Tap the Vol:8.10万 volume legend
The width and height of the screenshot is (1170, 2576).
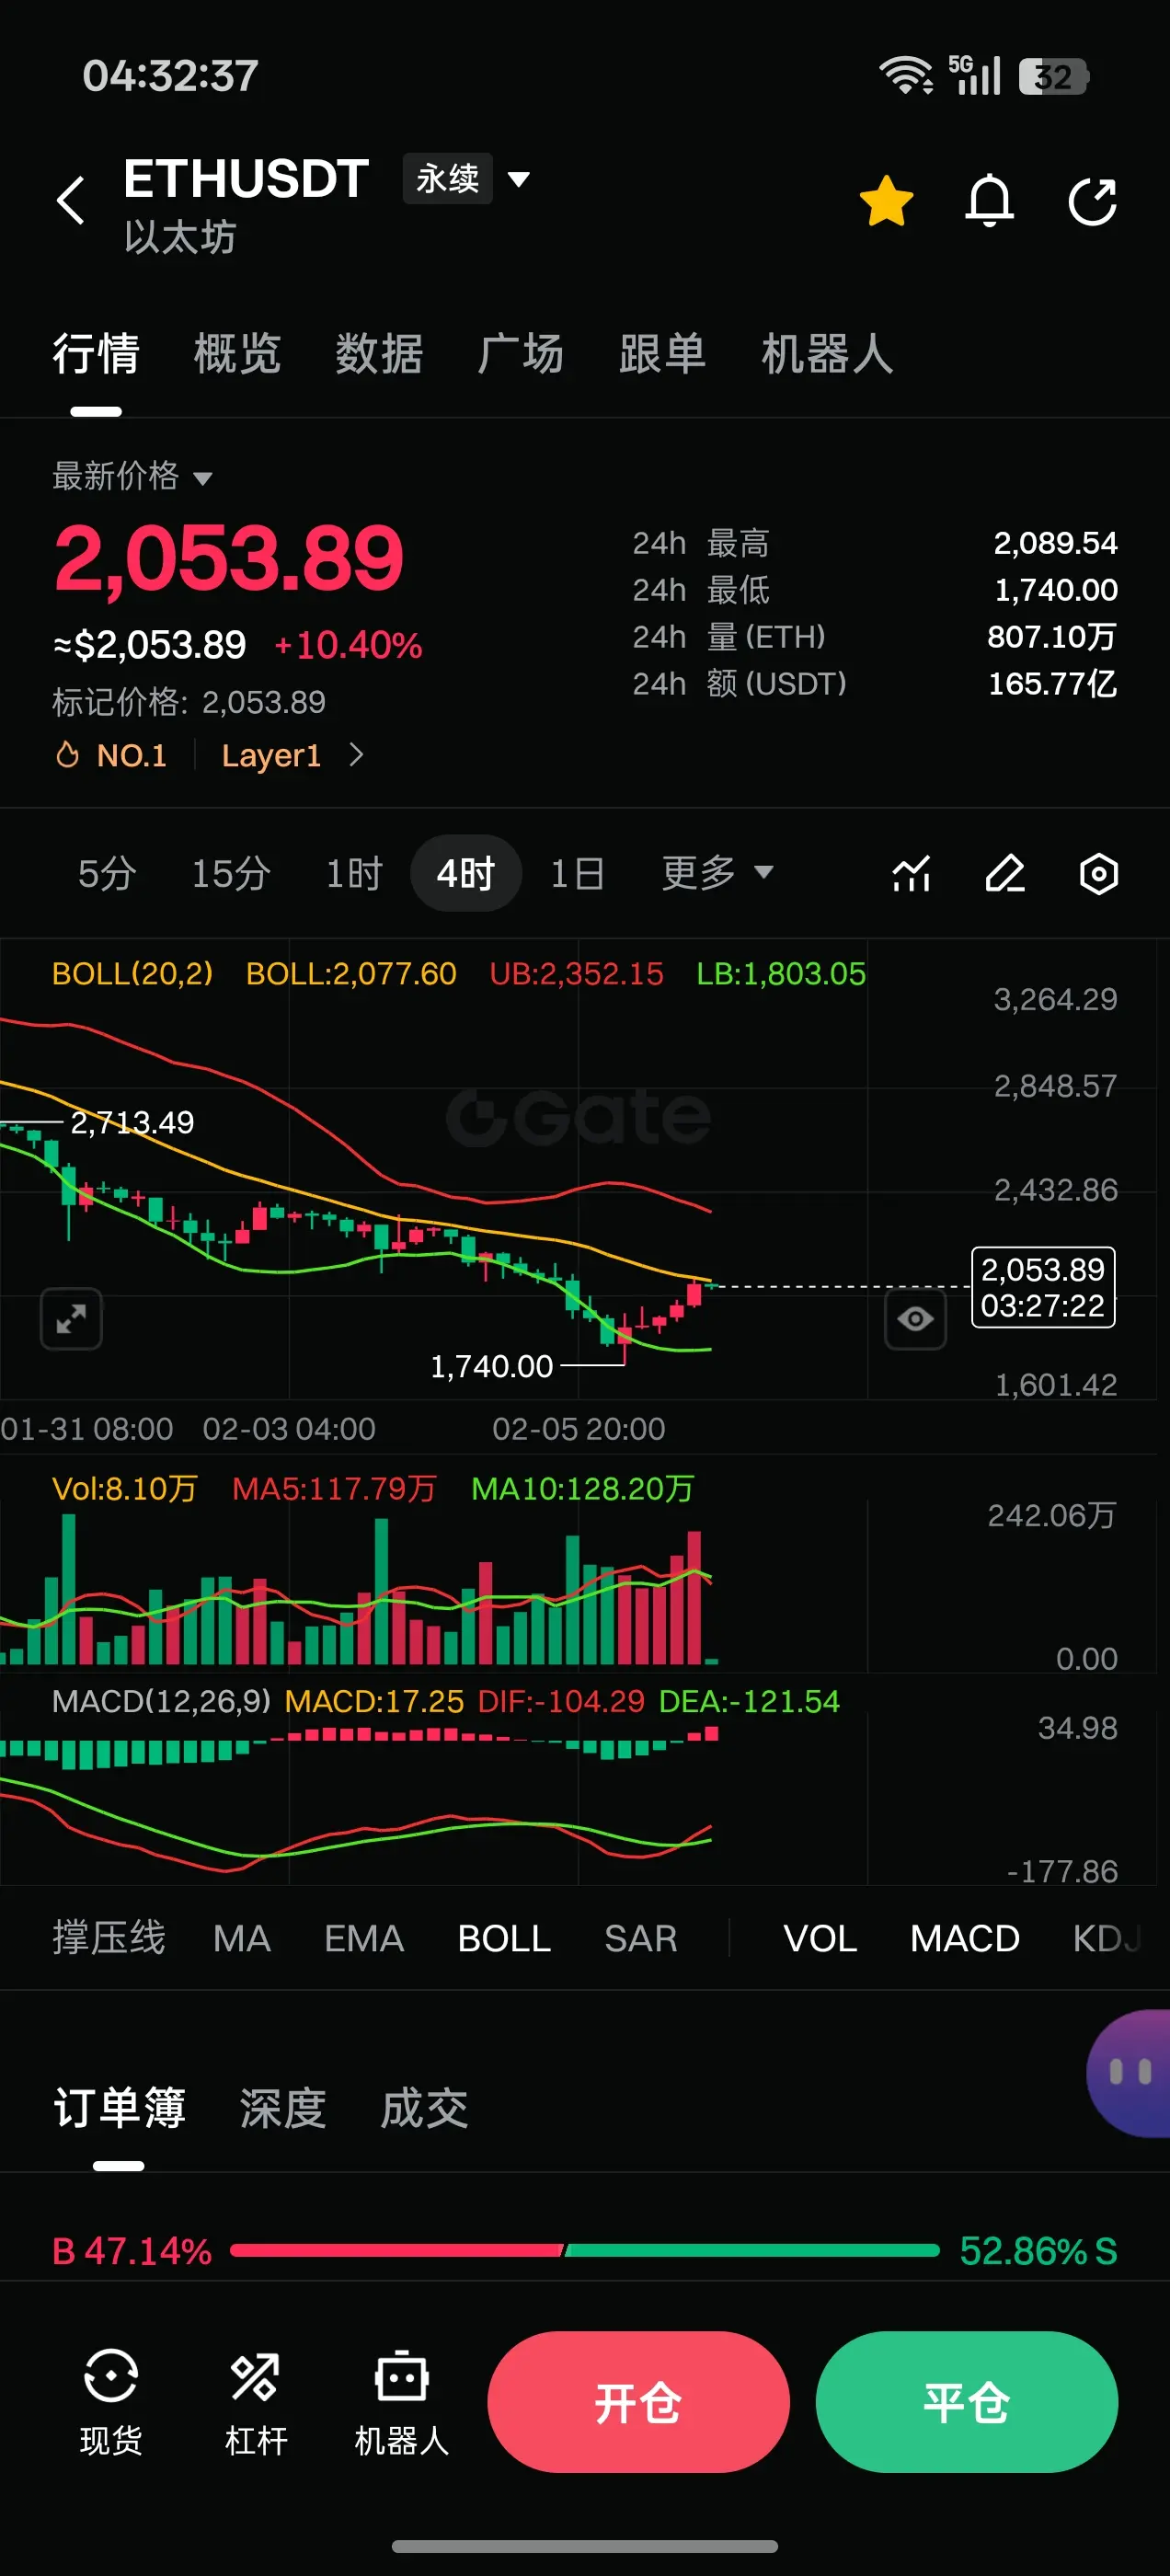125,1489
